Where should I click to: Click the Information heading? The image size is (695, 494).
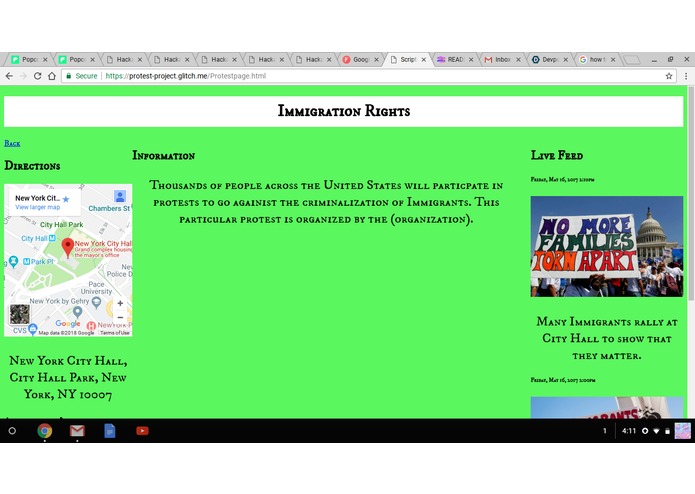[x=164, y=156]
